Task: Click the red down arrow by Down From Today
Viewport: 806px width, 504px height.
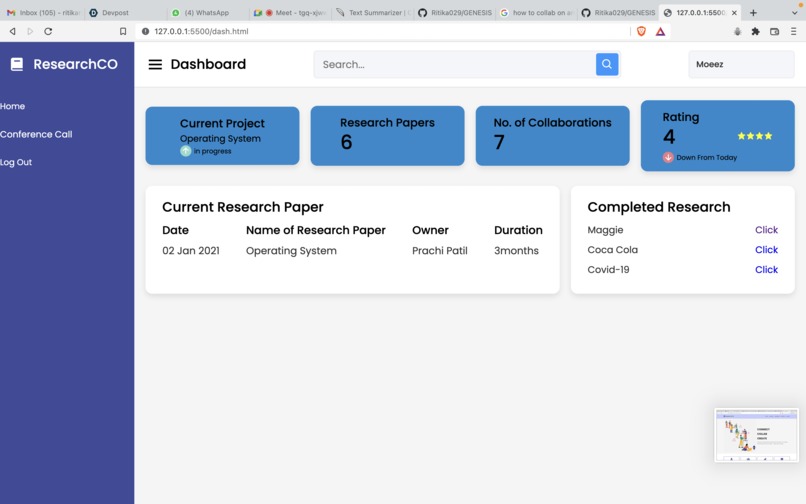Action: pos(668,157)
